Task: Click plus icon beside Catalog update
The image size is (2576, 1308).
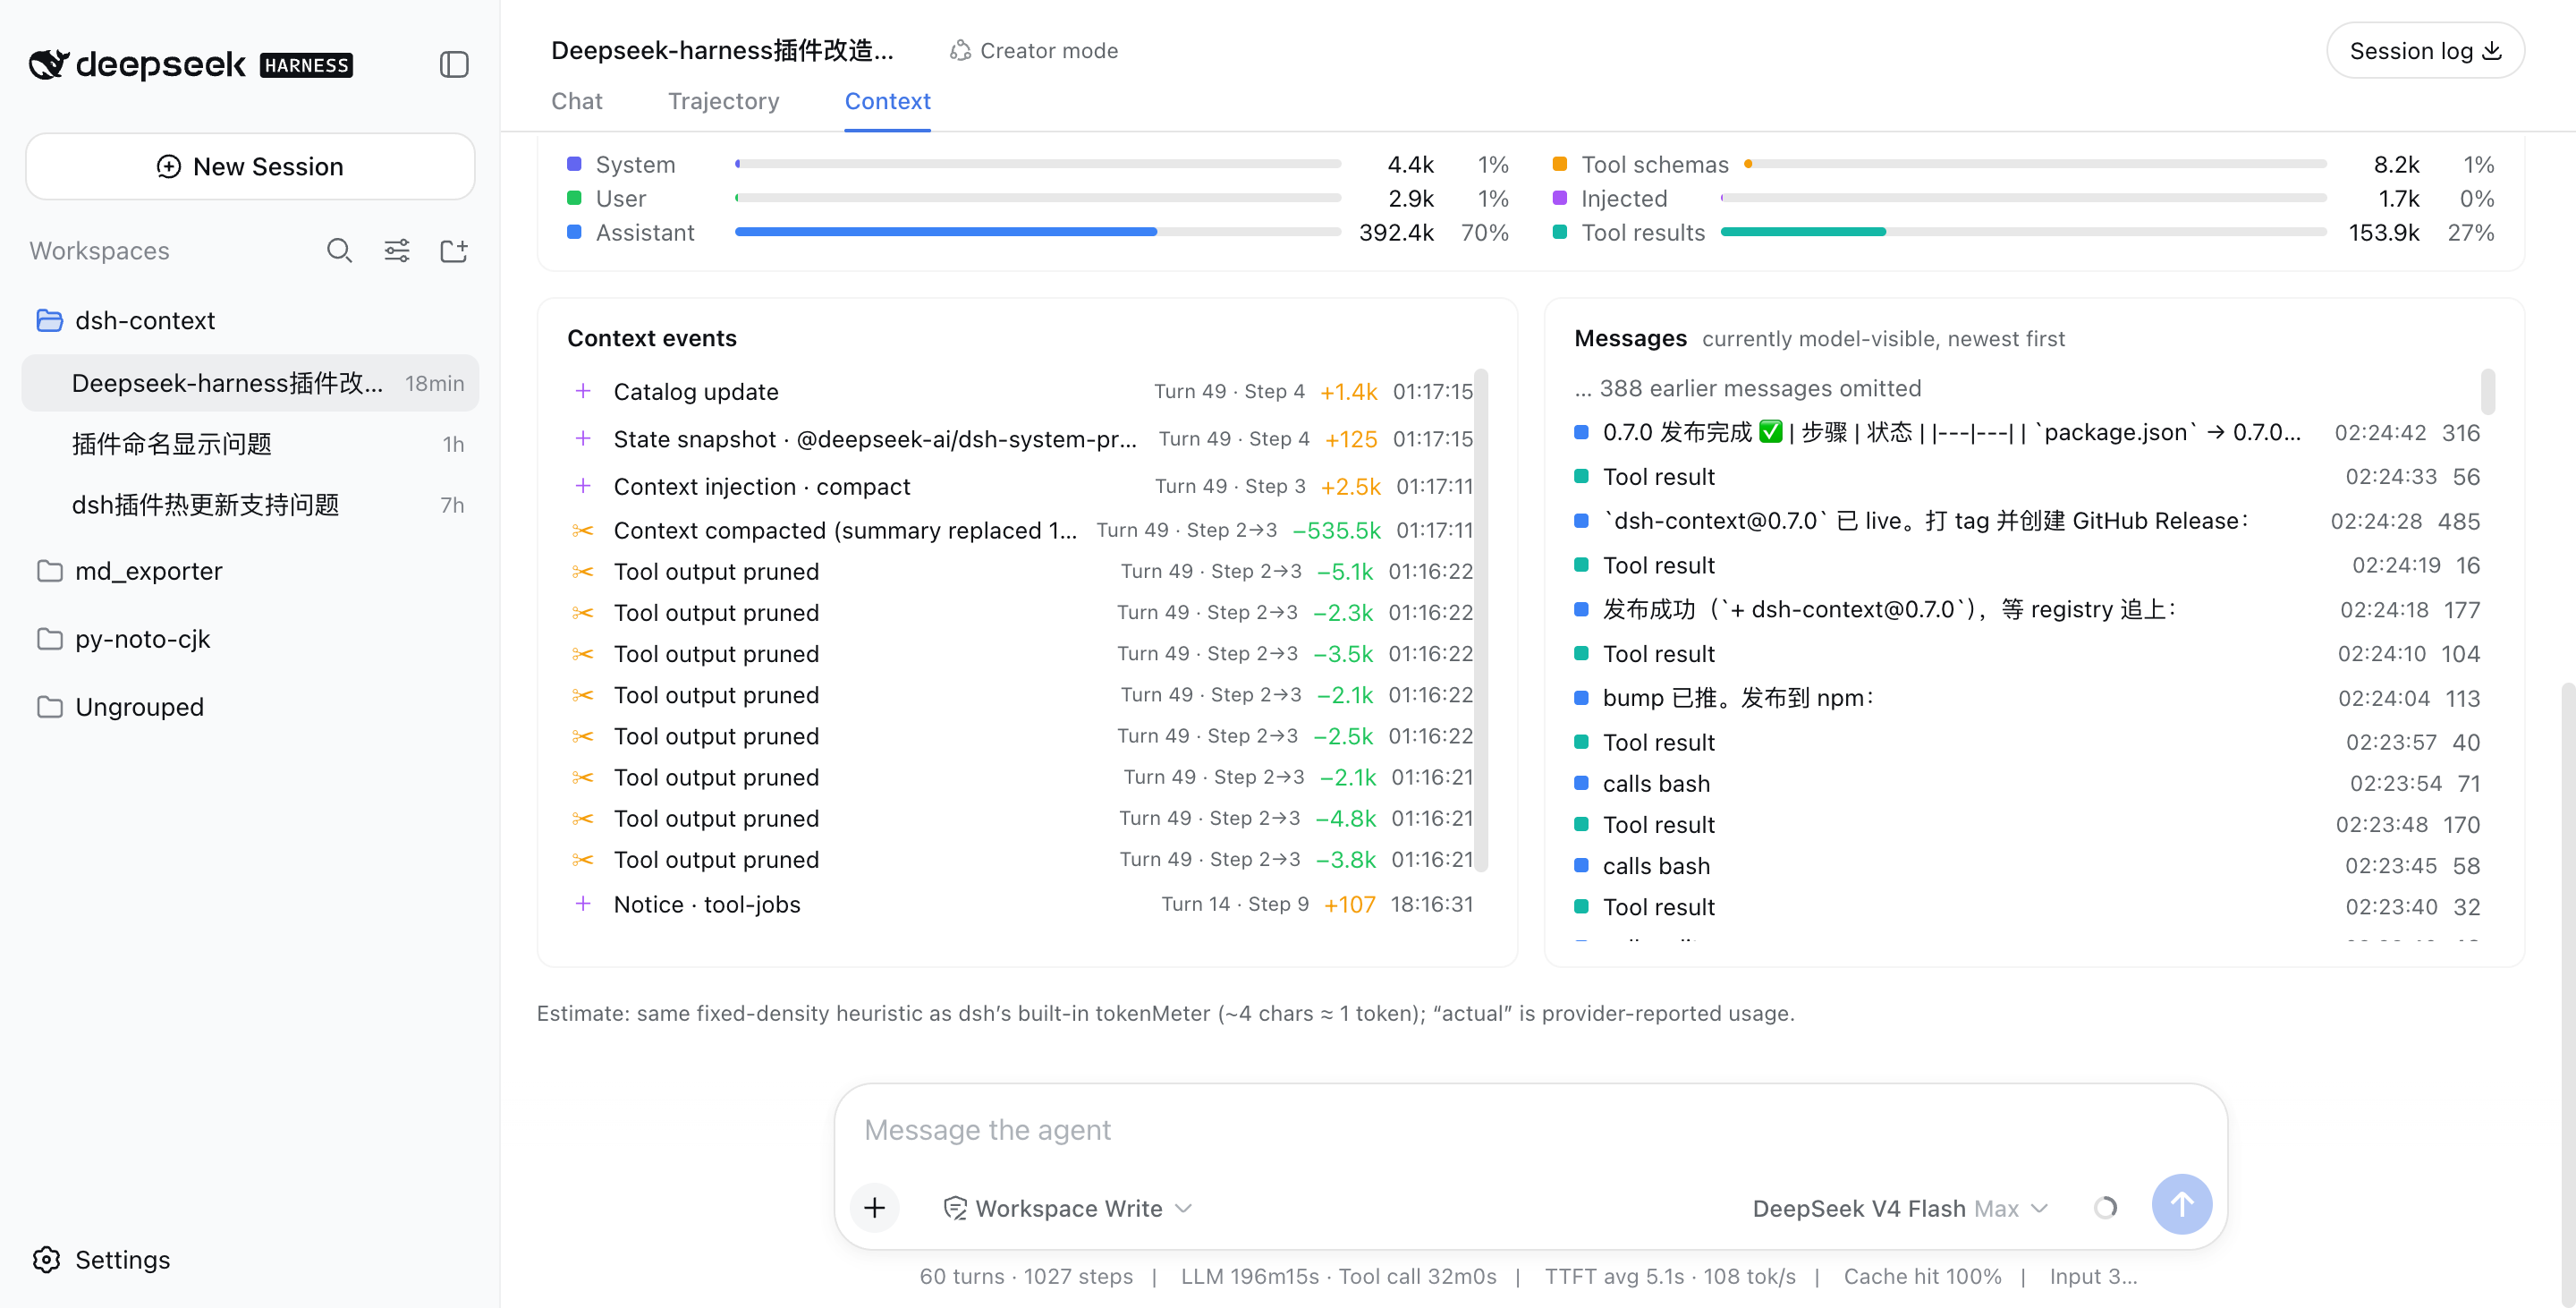Action: [x=583, y=391]
